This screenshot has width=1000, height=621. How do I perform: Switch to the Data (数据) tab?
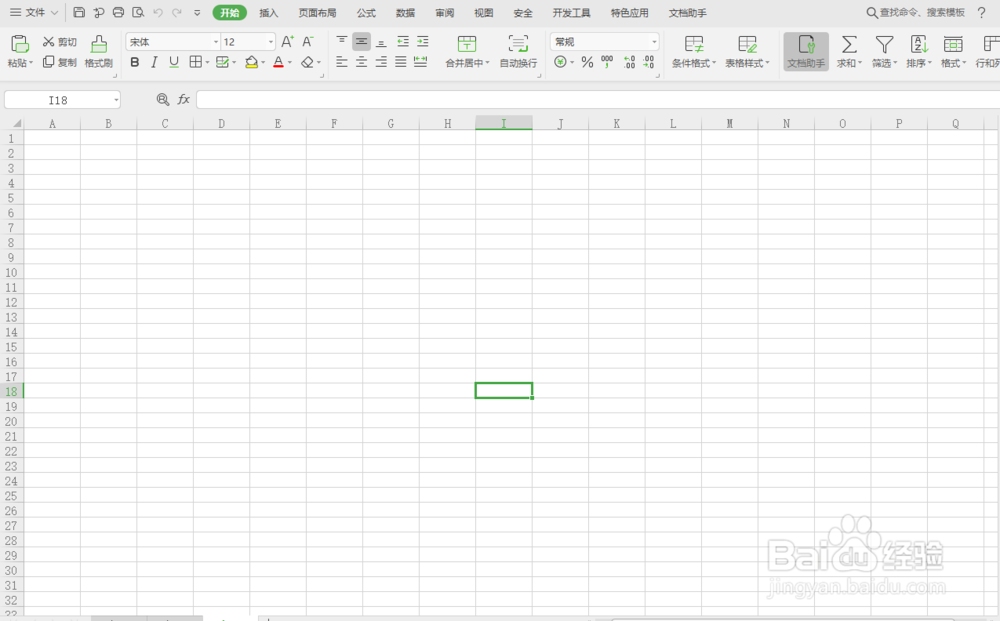(405, 13)
